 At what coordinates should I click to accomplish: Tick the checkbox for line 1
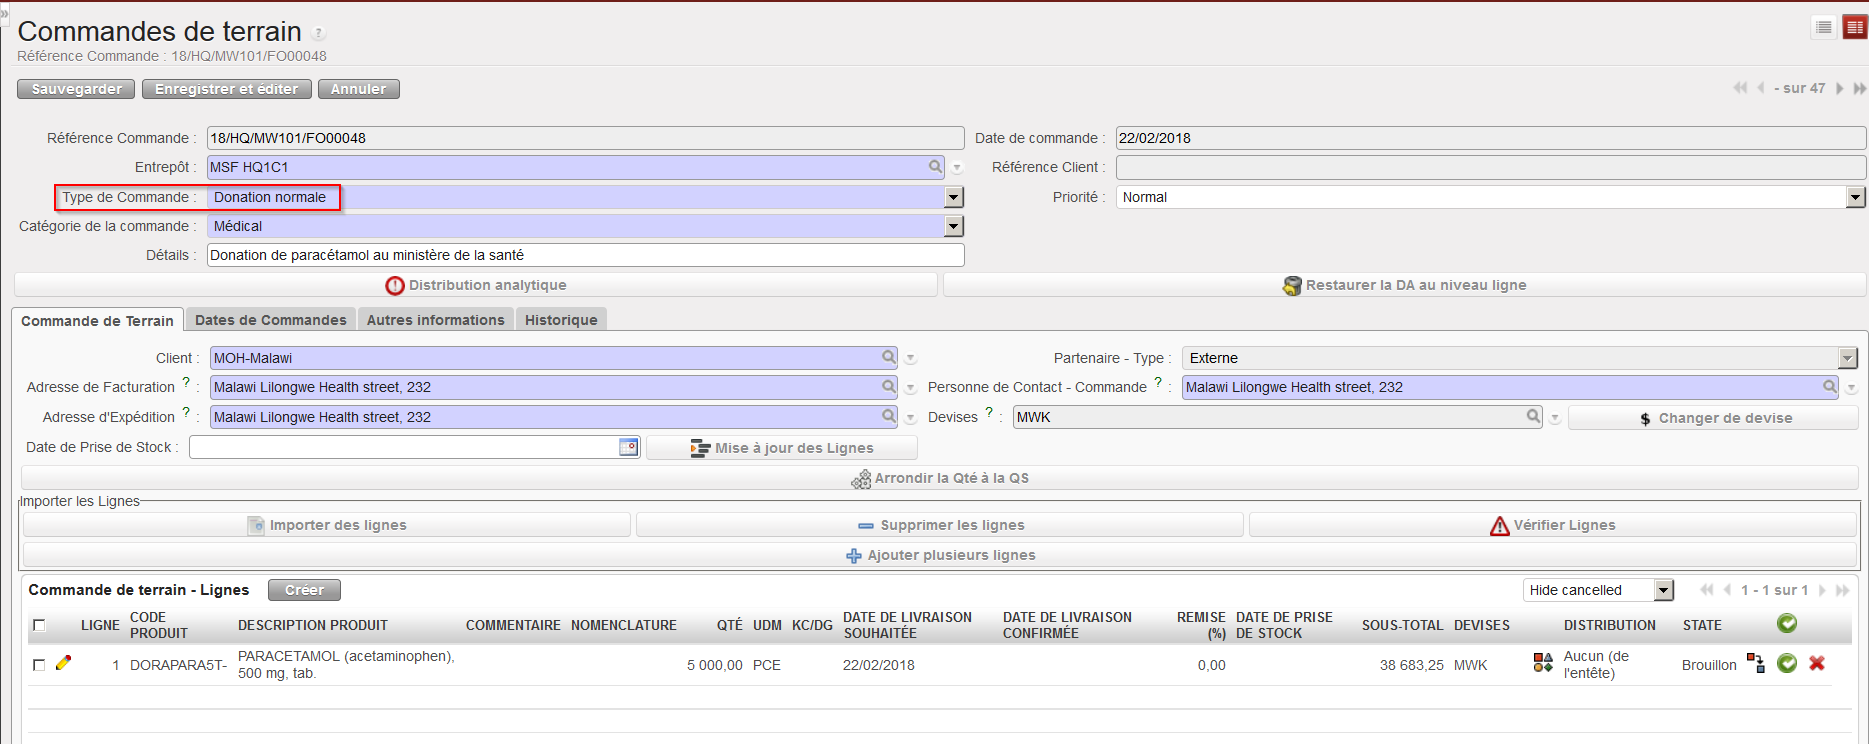point(39,665)
